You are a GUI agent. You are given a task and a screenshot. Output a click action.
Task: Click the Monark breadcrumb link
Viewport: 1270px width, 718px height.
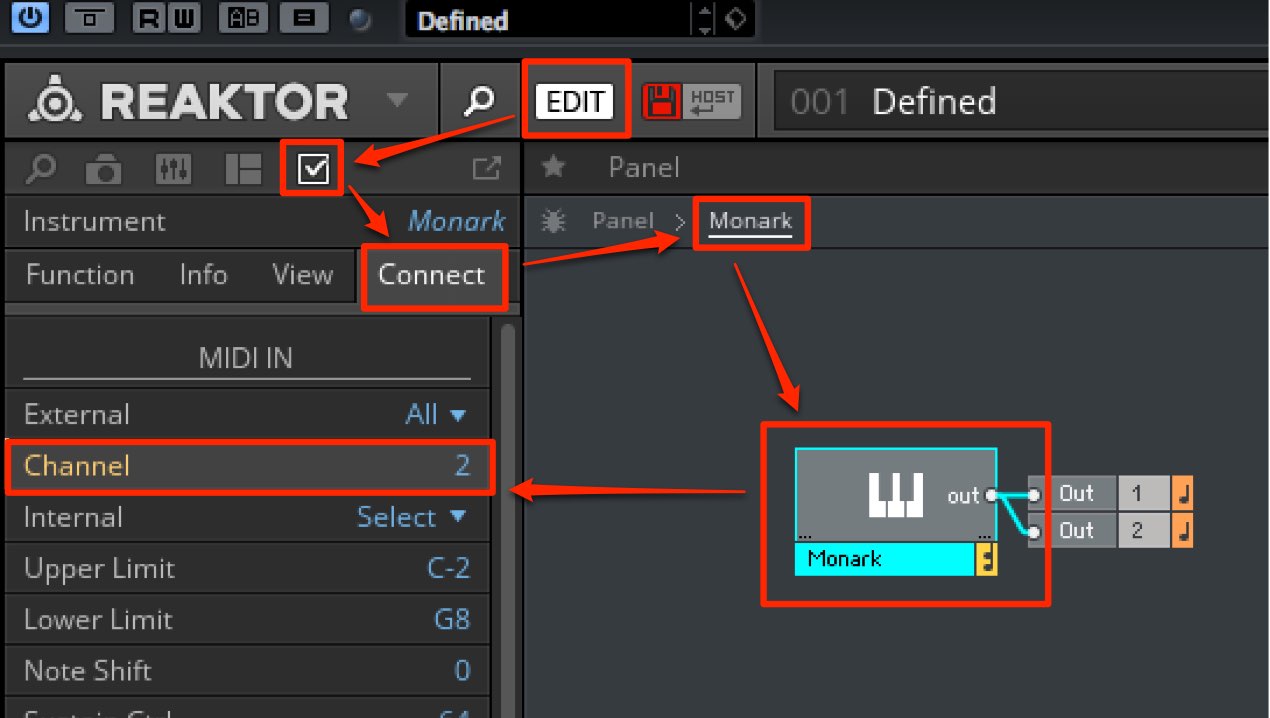(x=750, y=221)
